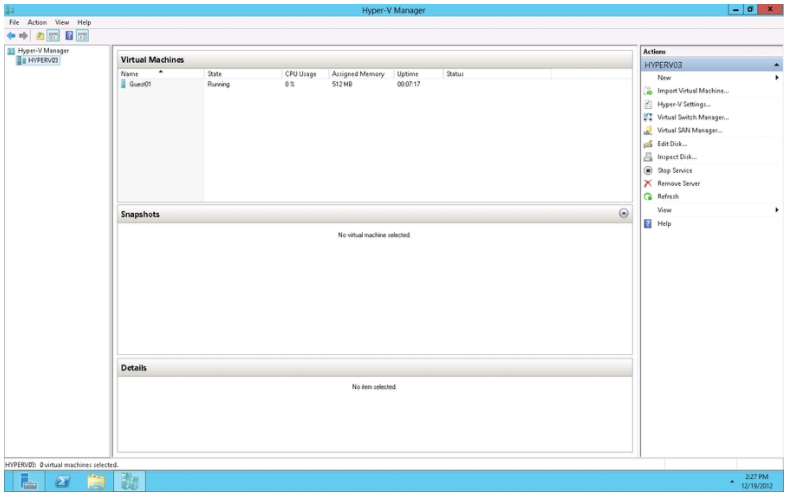788x497 pixels.
Task: Show hidden tray icons arrow
Action: pos(732,482)
